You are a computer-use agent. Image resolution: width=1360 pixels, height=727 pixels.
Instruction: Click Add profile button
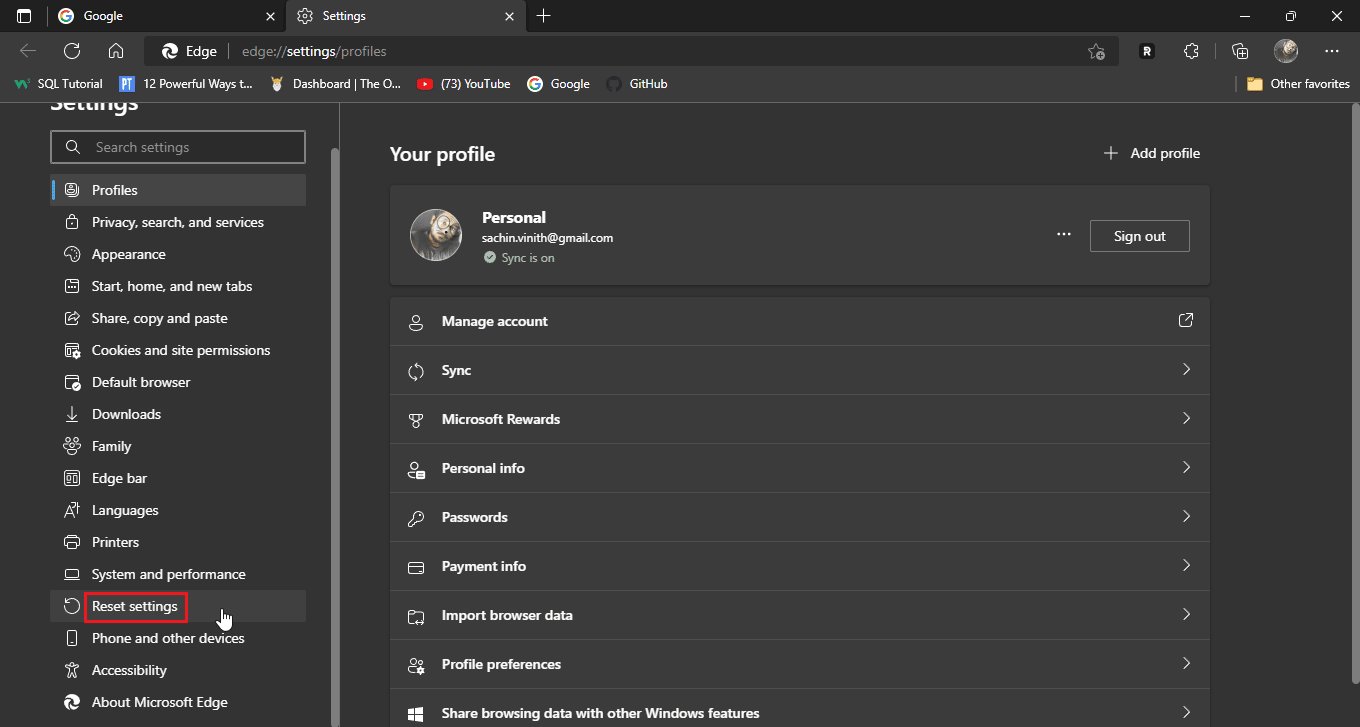pos(1151,153)
